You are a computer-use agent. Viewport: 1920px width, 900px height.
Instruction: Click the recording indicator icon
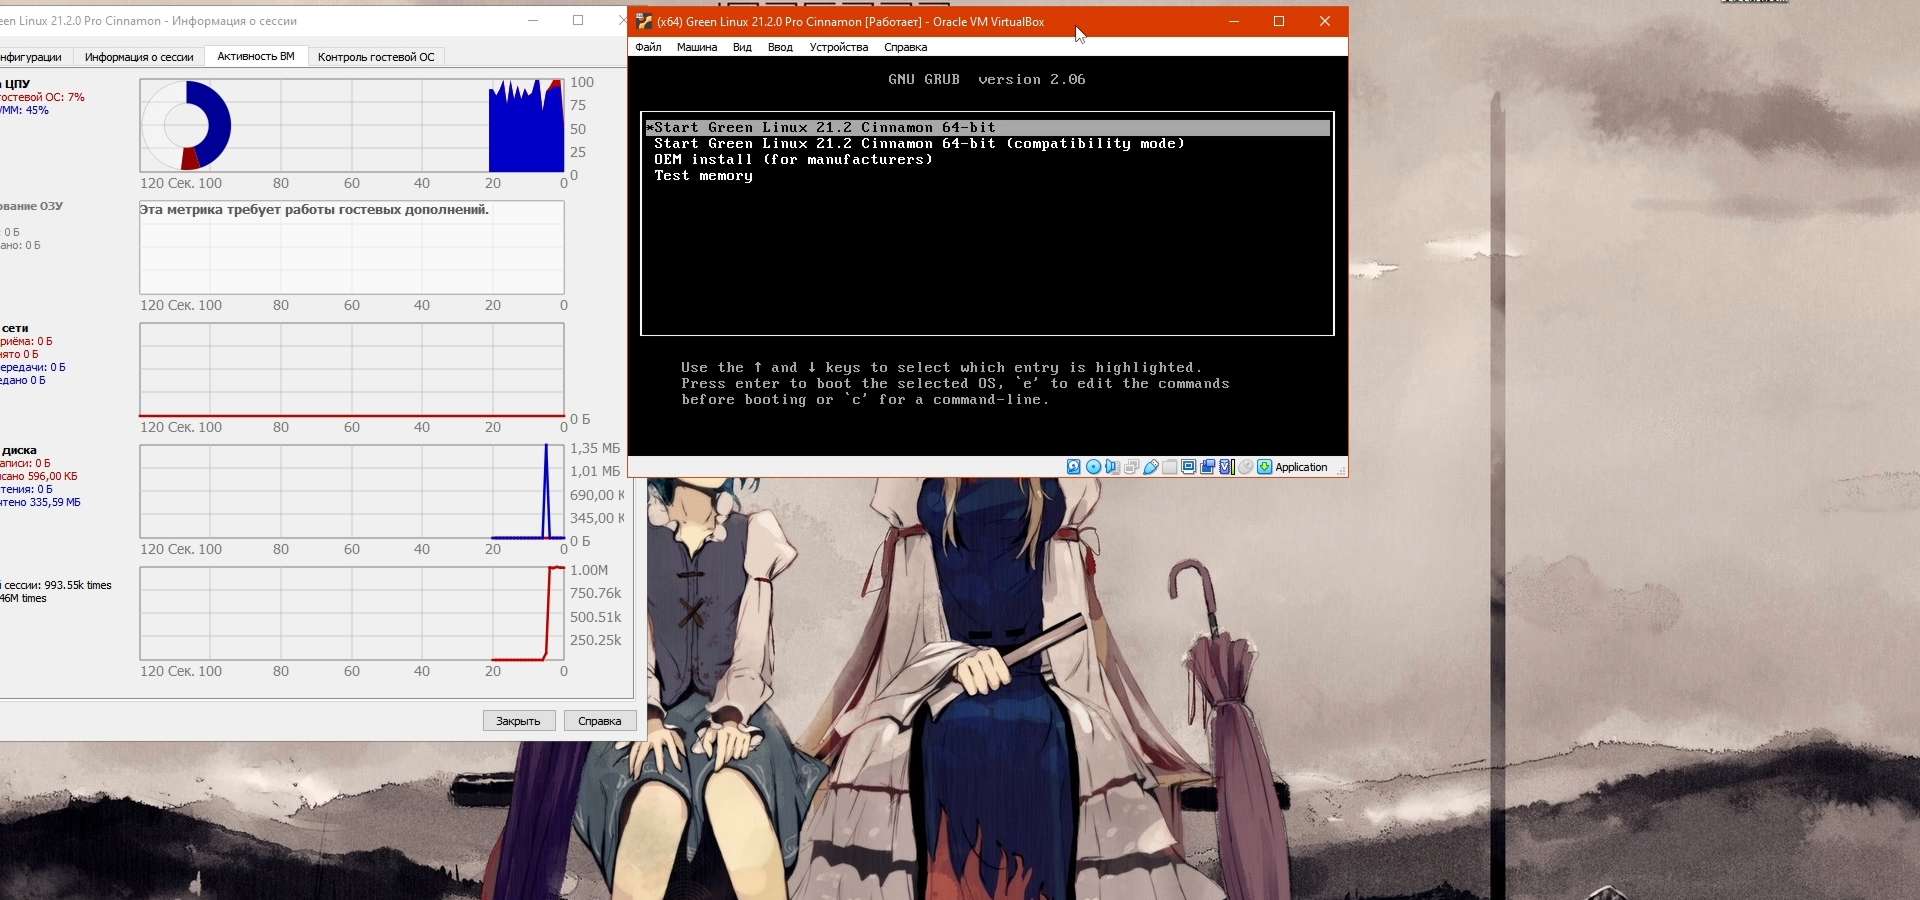click(1207, 467)
